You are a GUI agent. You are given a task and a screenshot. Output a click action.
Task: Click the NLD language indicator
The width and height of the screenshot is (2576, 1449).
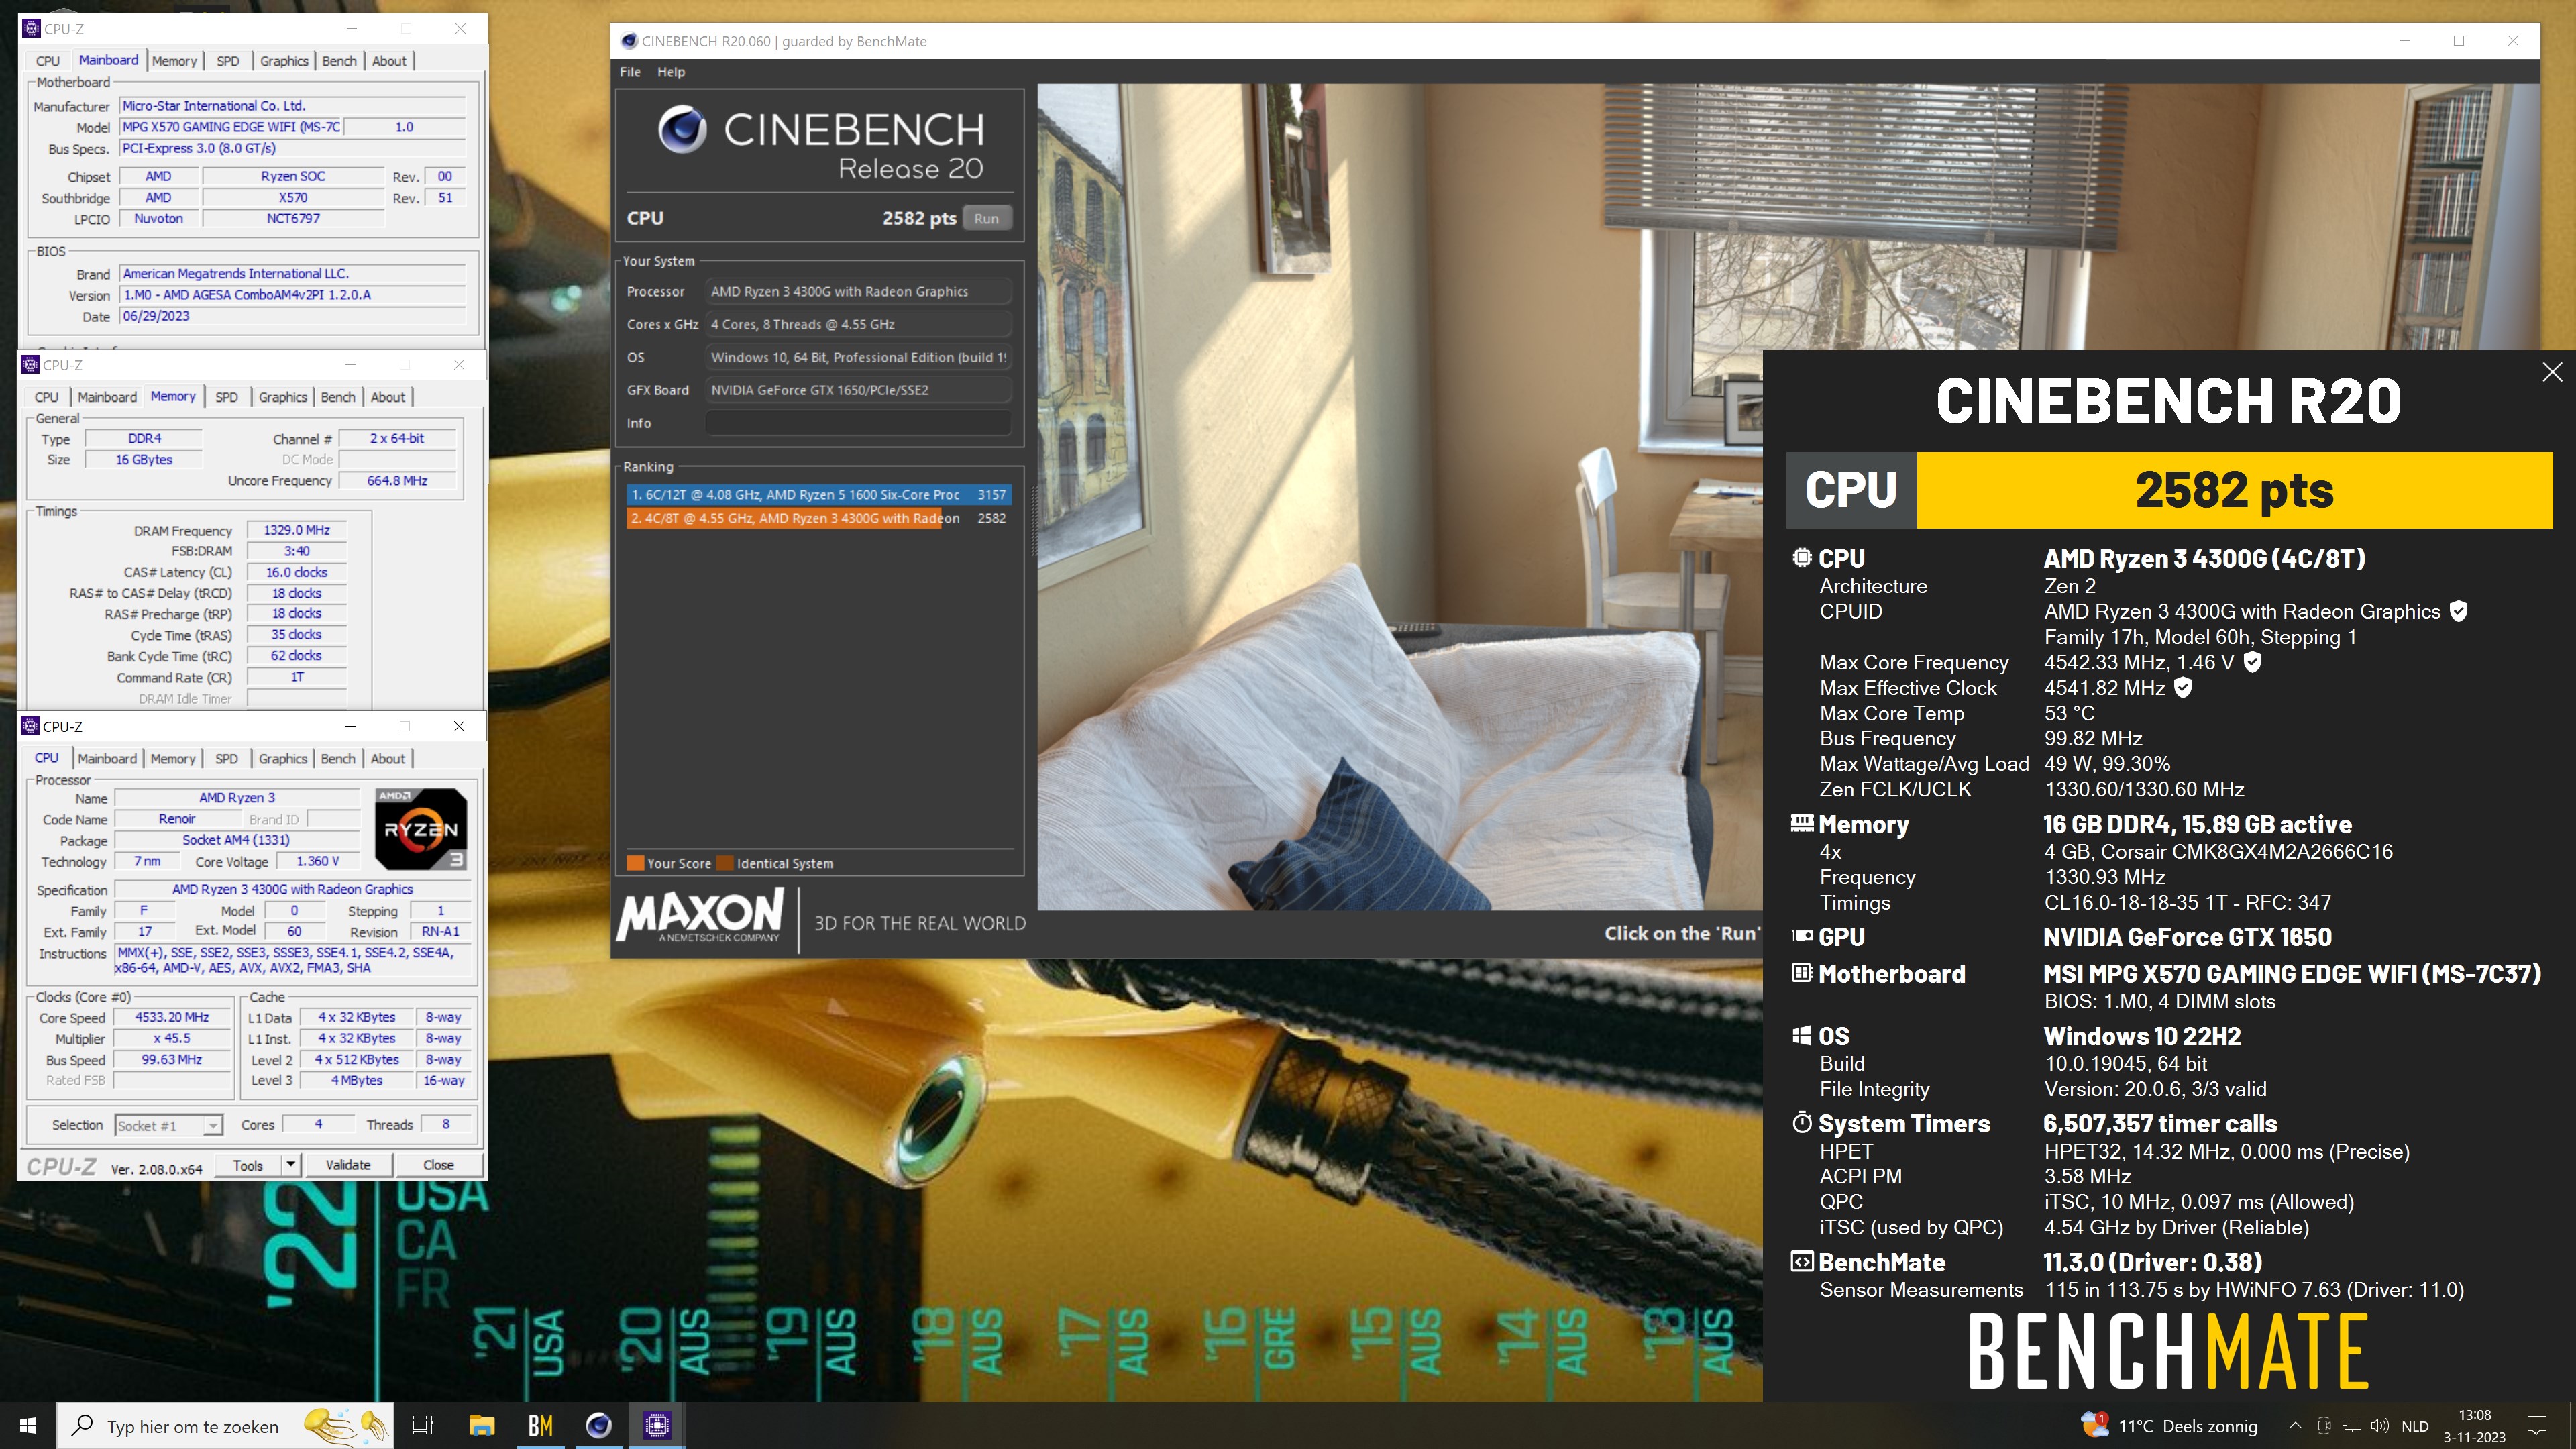pyautogui.click(x=2415, y=1426)
